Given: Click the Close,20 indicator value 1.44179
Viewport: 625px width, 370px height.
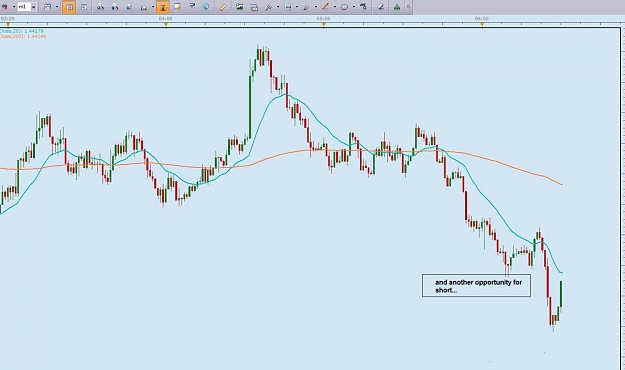Looking at the screenshot, I should click(x=34, y=31).
